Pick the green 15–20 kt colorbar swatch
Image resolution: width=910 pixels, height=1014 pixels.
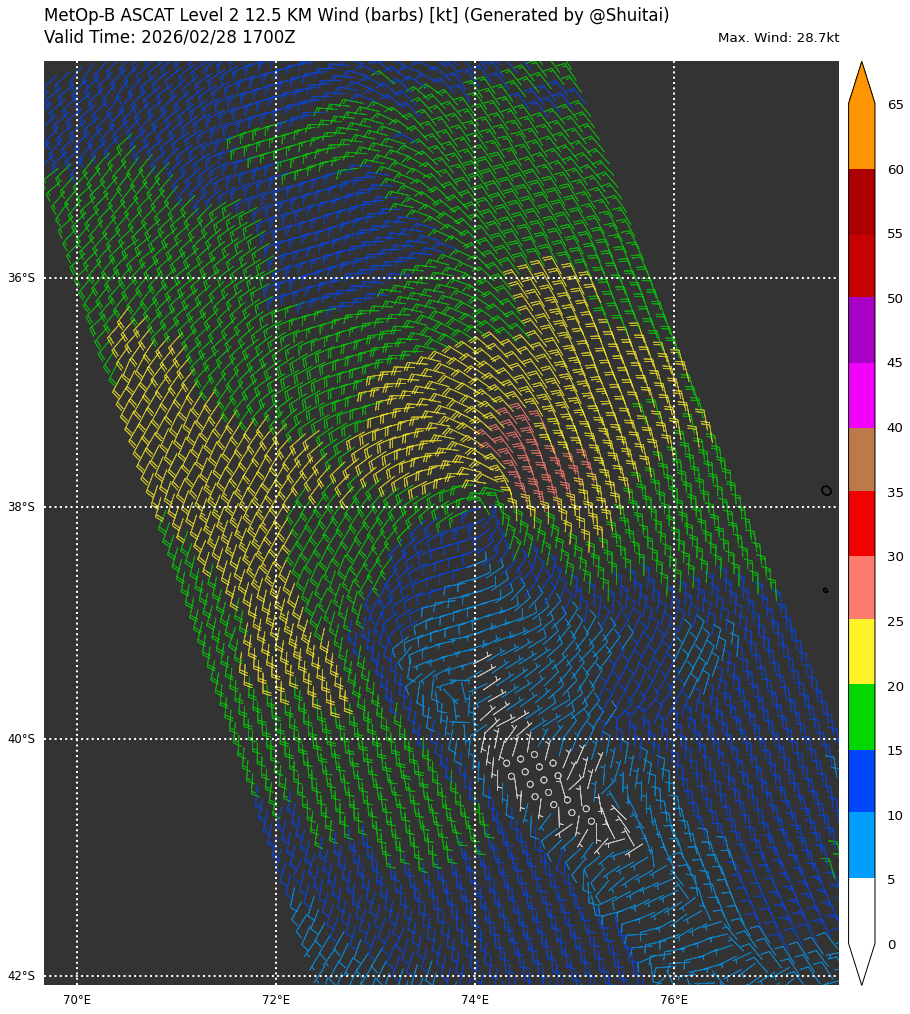[x=861, y=717]
